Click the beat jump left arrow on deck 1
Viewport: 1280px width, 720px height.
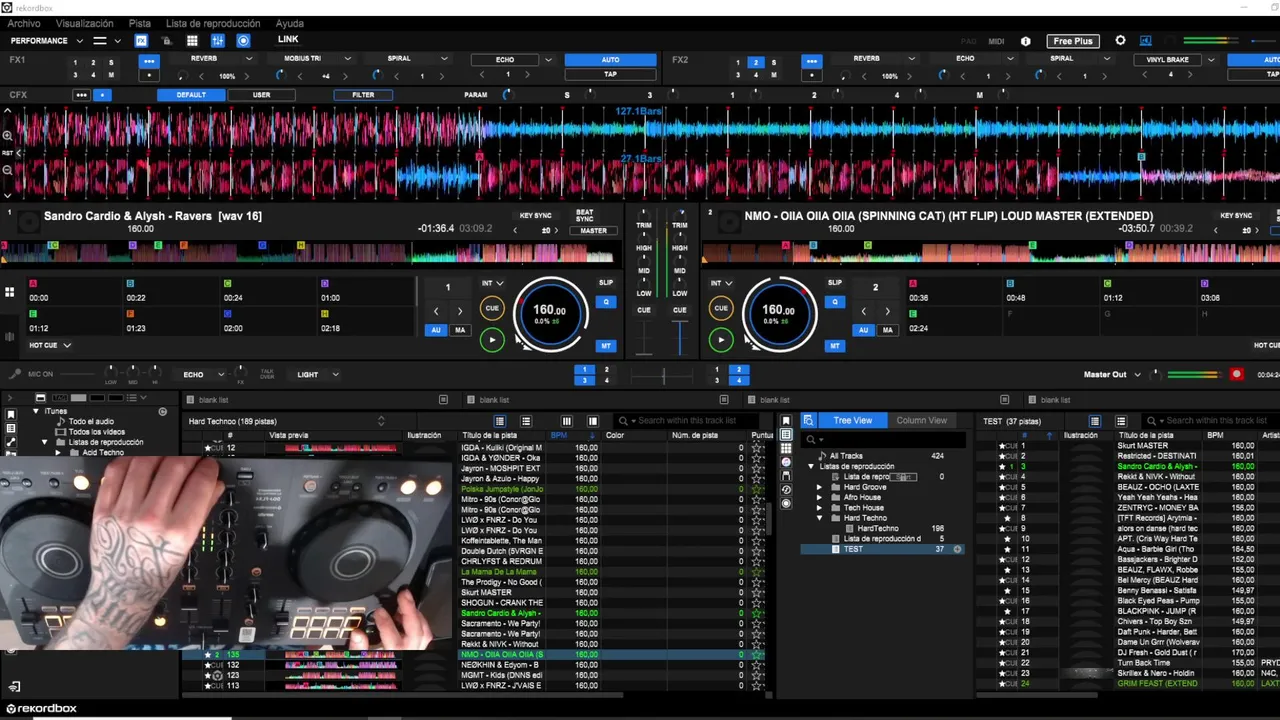coord(436,312)
